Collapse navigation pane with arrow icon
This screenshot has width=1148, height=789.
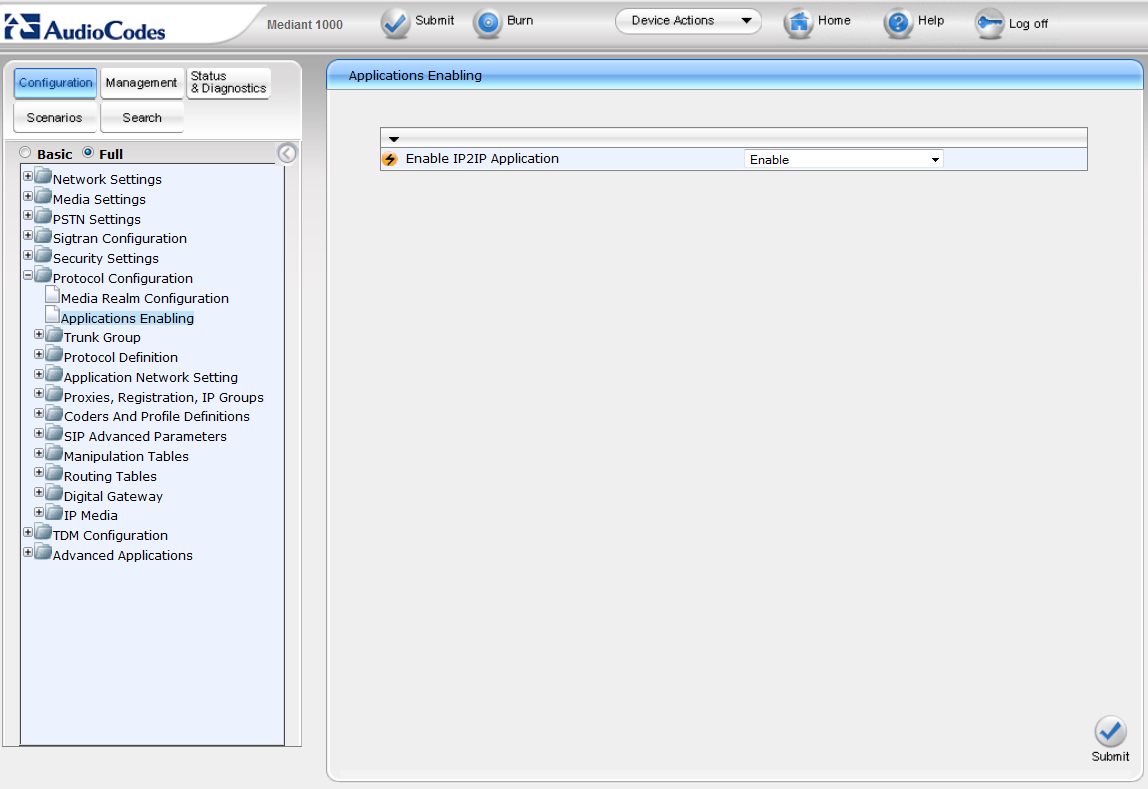(287, 153)
